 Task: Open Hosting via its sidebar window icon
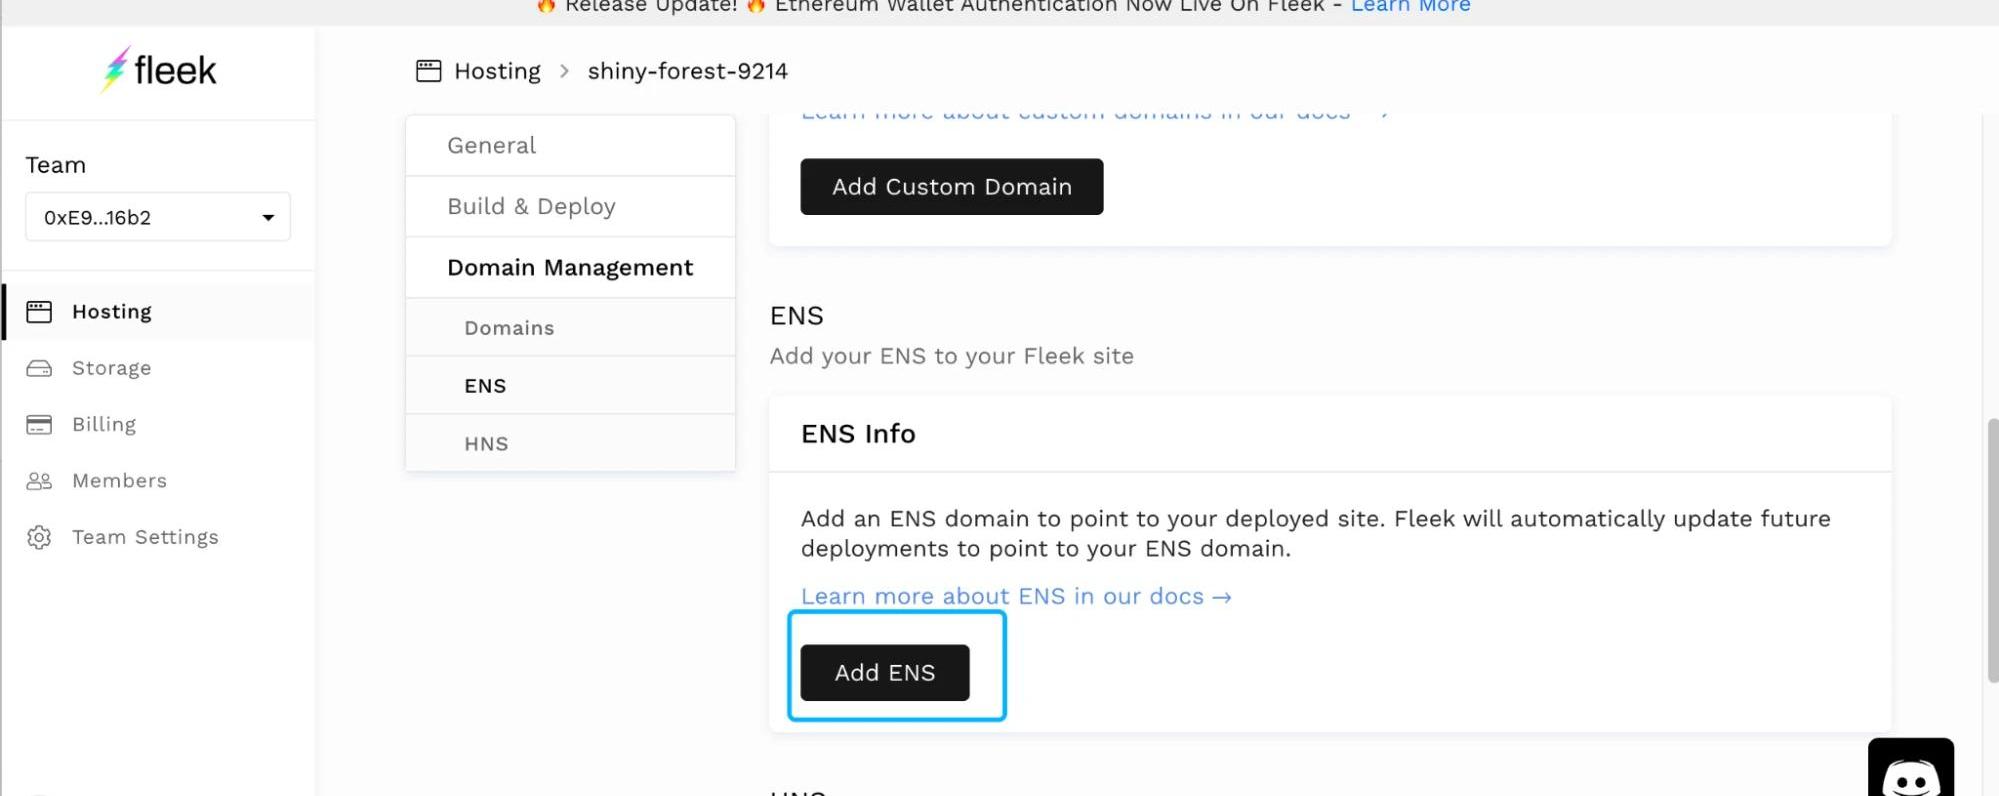tap(39, 312)
